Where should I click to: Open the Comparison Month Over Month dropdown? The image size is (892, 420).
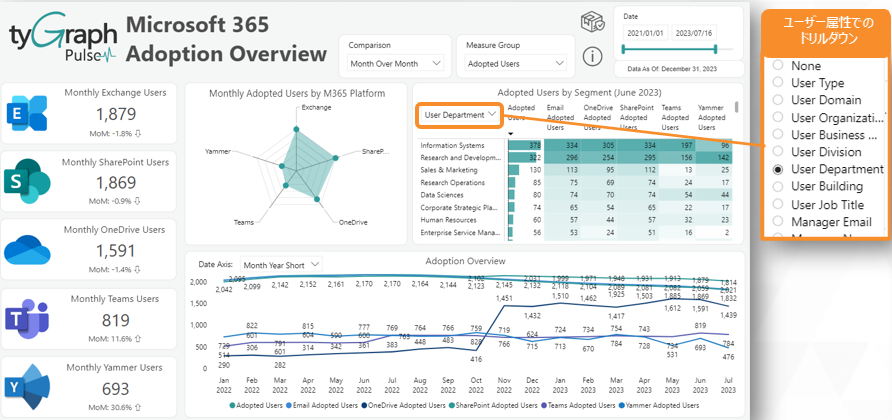click(x=395, y=63)
